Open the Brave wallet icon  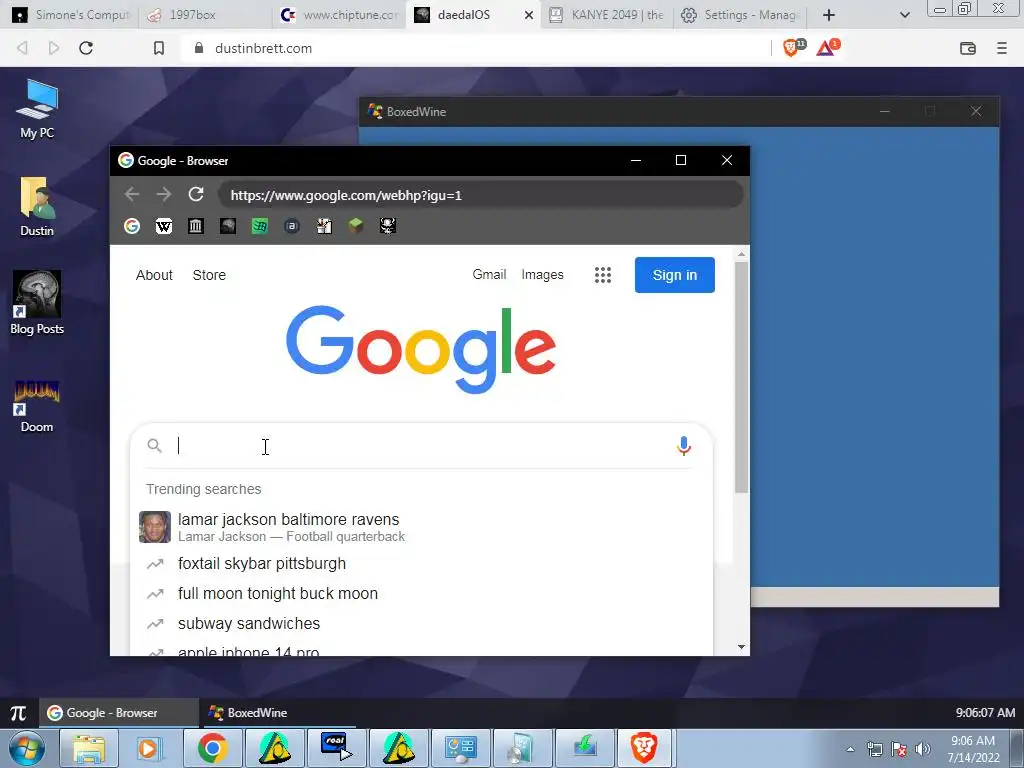[x=968, y=48]
